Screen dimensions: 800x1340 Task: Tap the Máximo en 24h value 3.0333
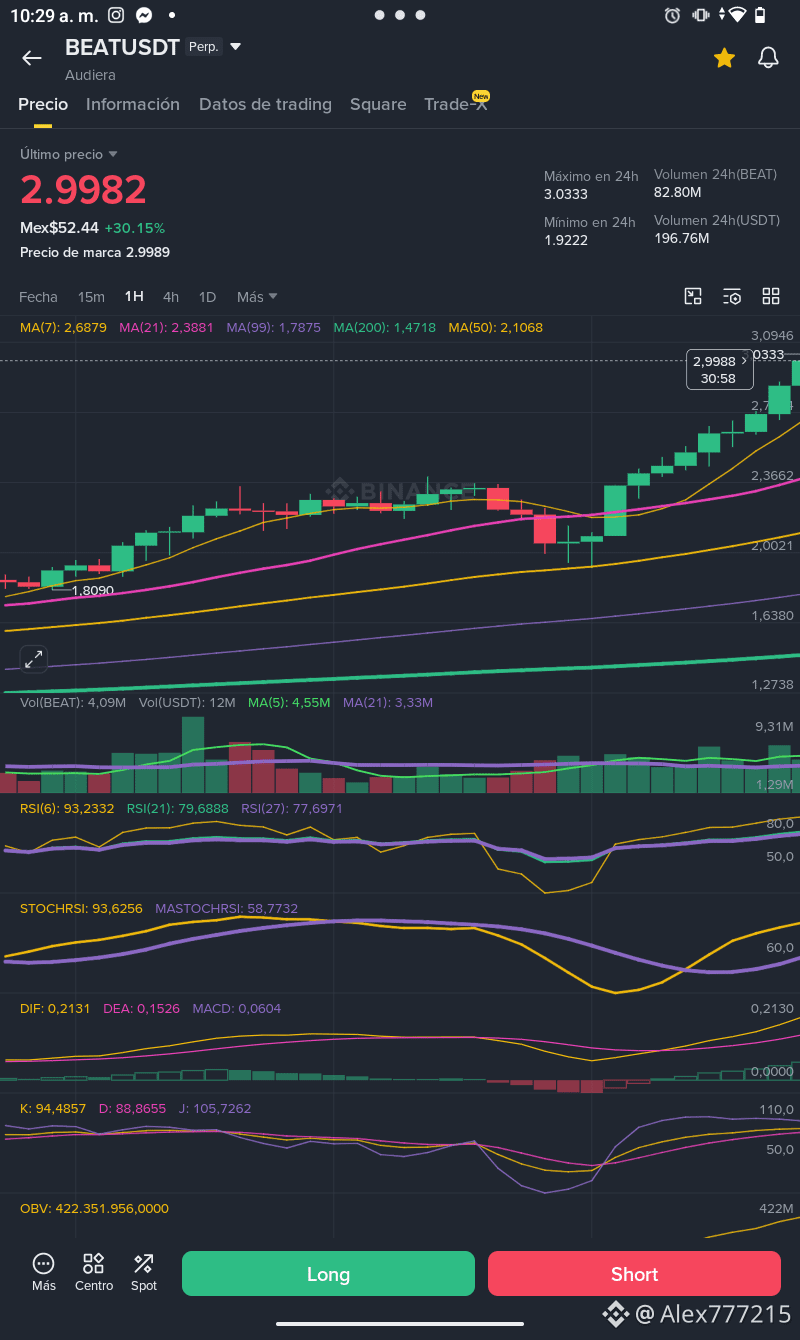coord(566,194)
